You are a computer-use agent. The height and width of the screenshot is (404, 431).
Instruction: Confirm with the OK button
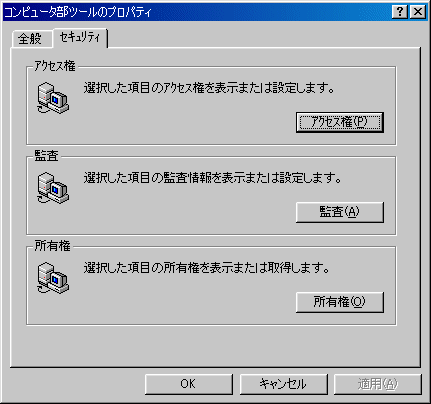click(189, 384)
